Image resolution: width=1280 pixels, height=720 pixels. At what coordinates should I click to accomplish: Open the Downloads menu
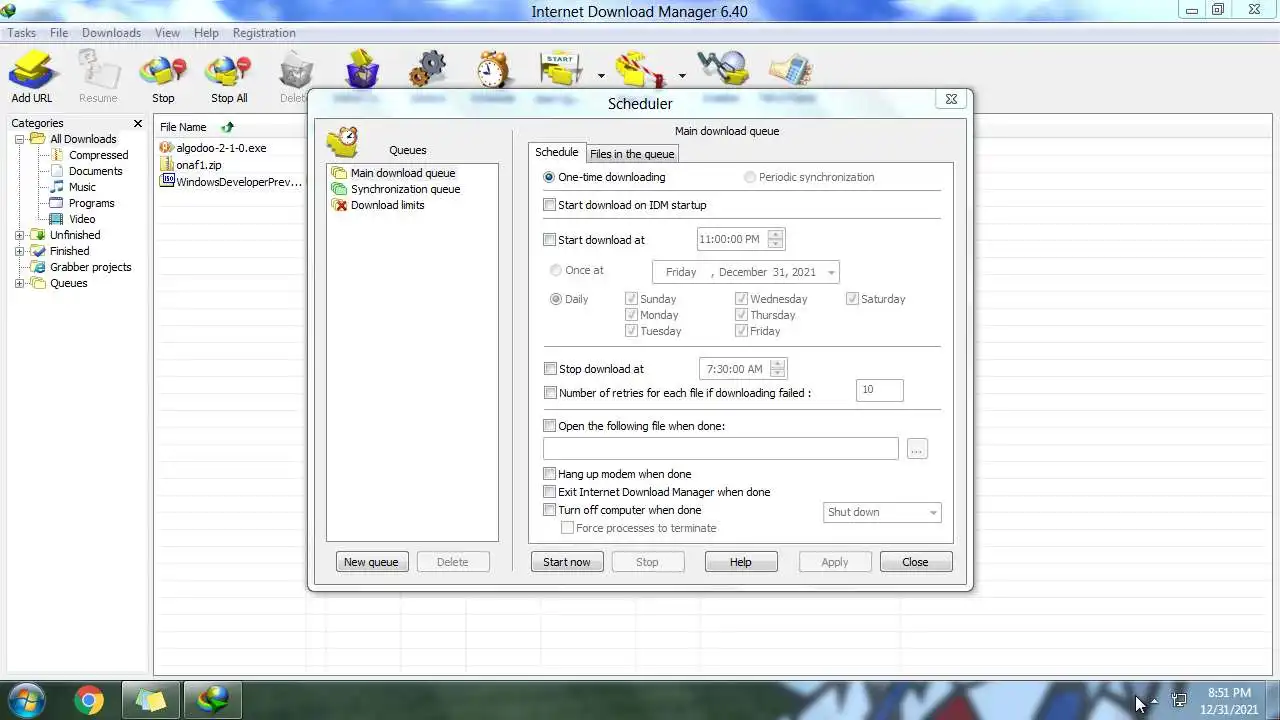point(111,33)
